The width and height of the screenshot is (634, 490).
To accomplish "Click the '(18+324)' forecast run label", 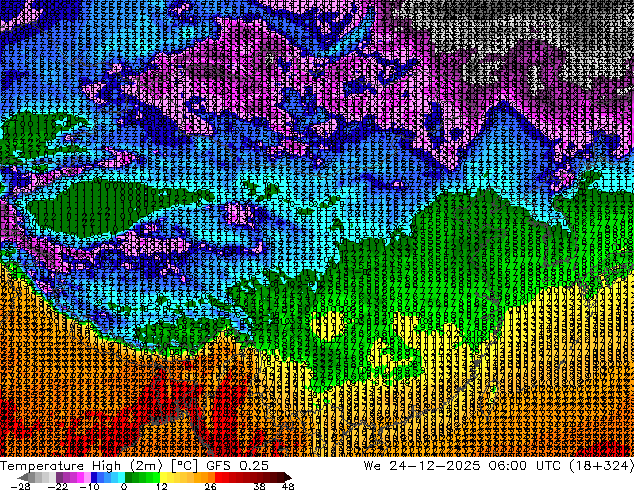I will pos(601,466).
